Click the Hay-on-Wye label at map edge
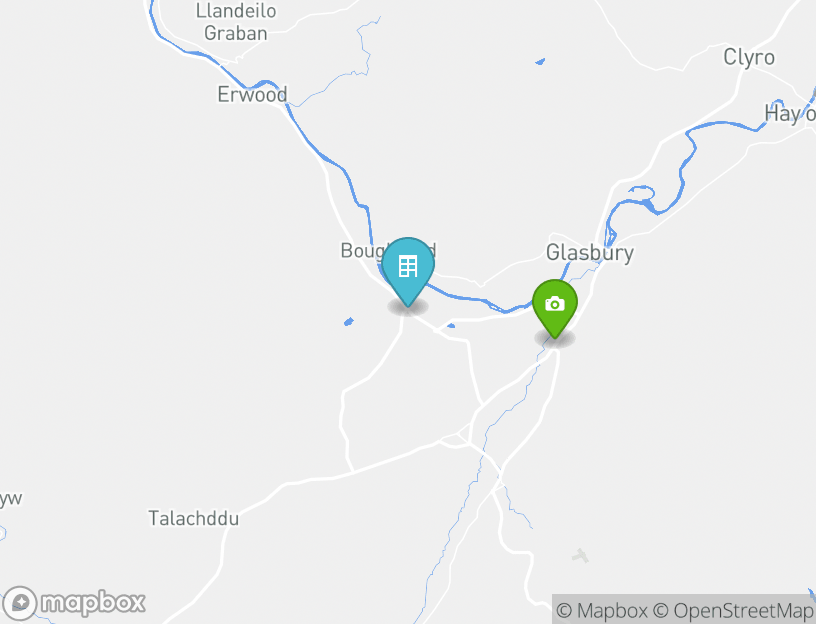The image size is (816, 624). tap(789, 113)
